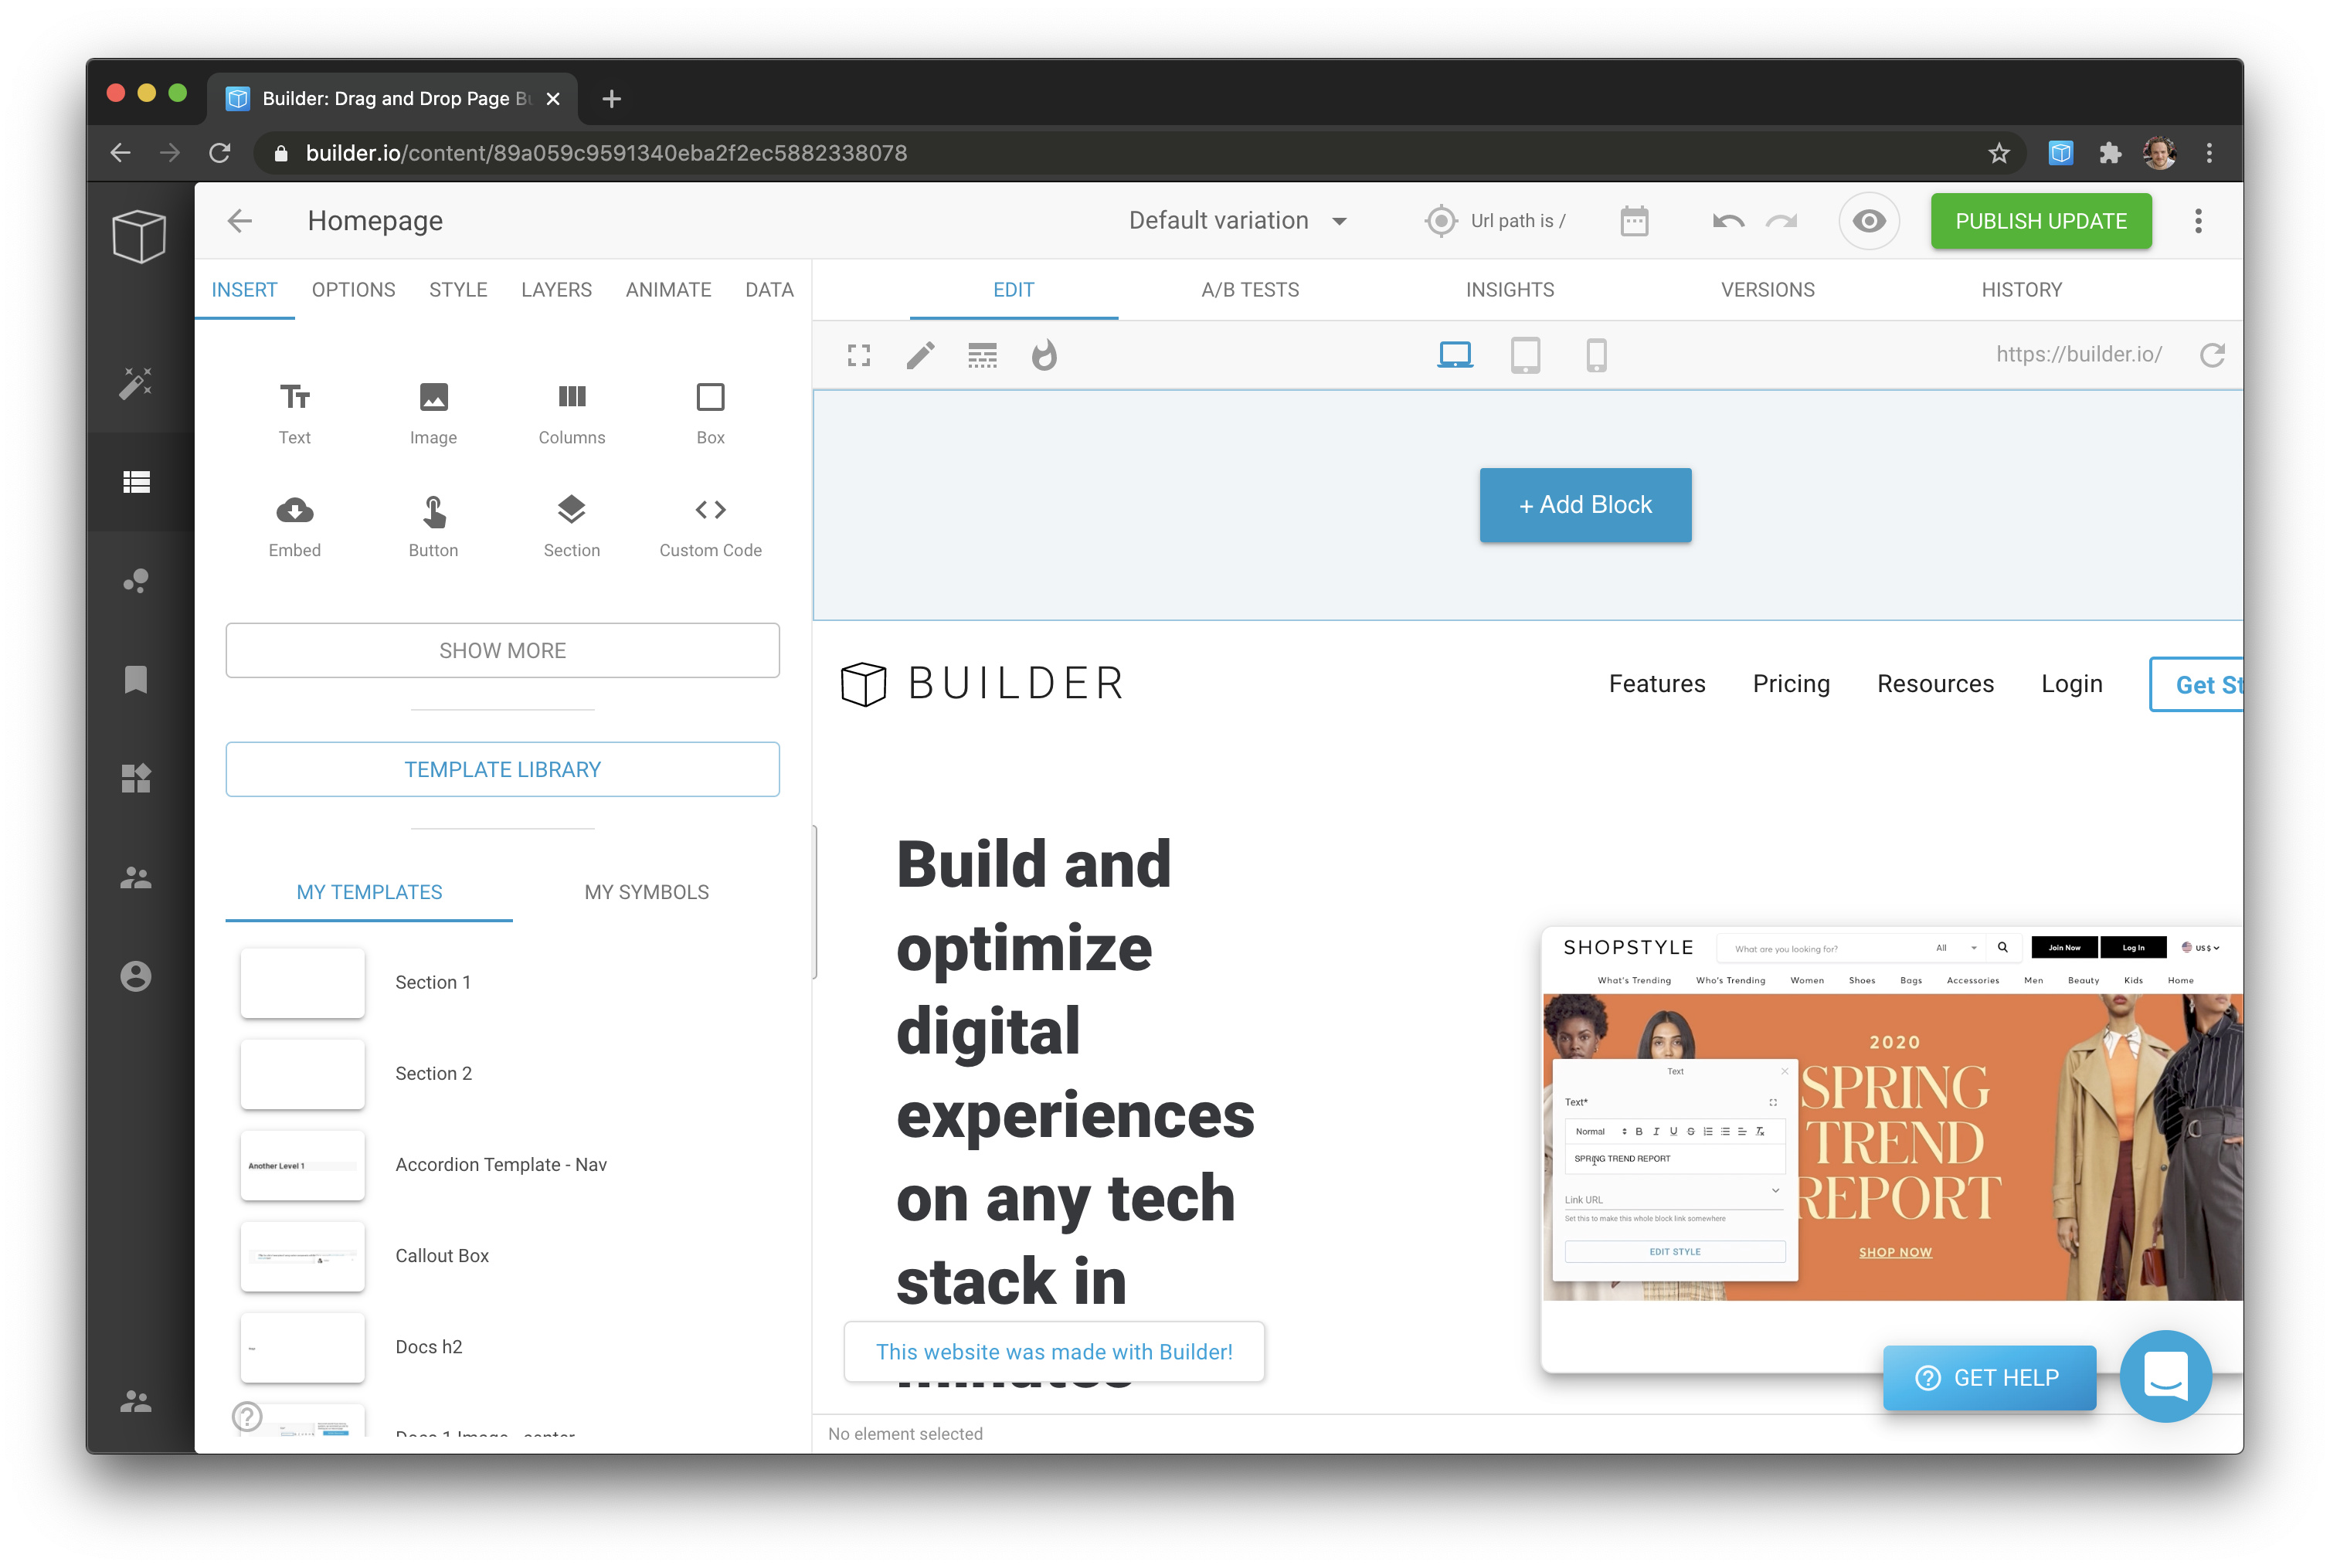Switch to desktop preview device
This screenshot has width=2330, height=1568.
pos(1455,355)
